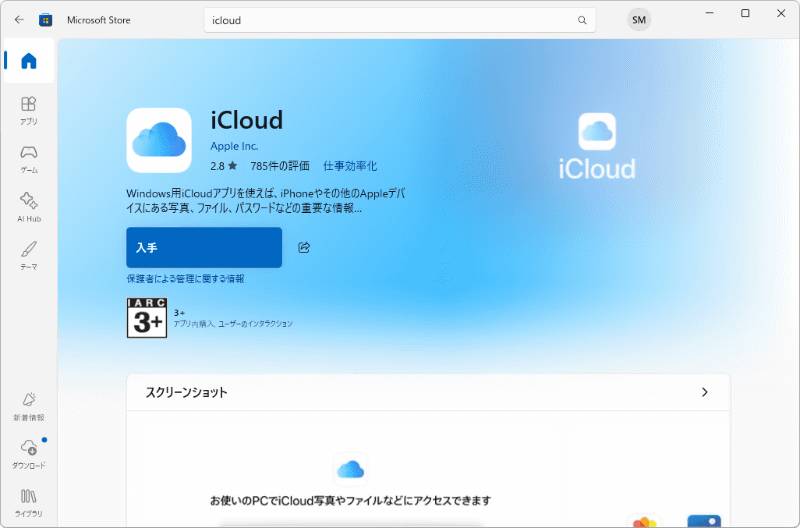This screenshot has width=800, height=528.
Task: Click the search box containing icloud
Action: tap(399, 20)
